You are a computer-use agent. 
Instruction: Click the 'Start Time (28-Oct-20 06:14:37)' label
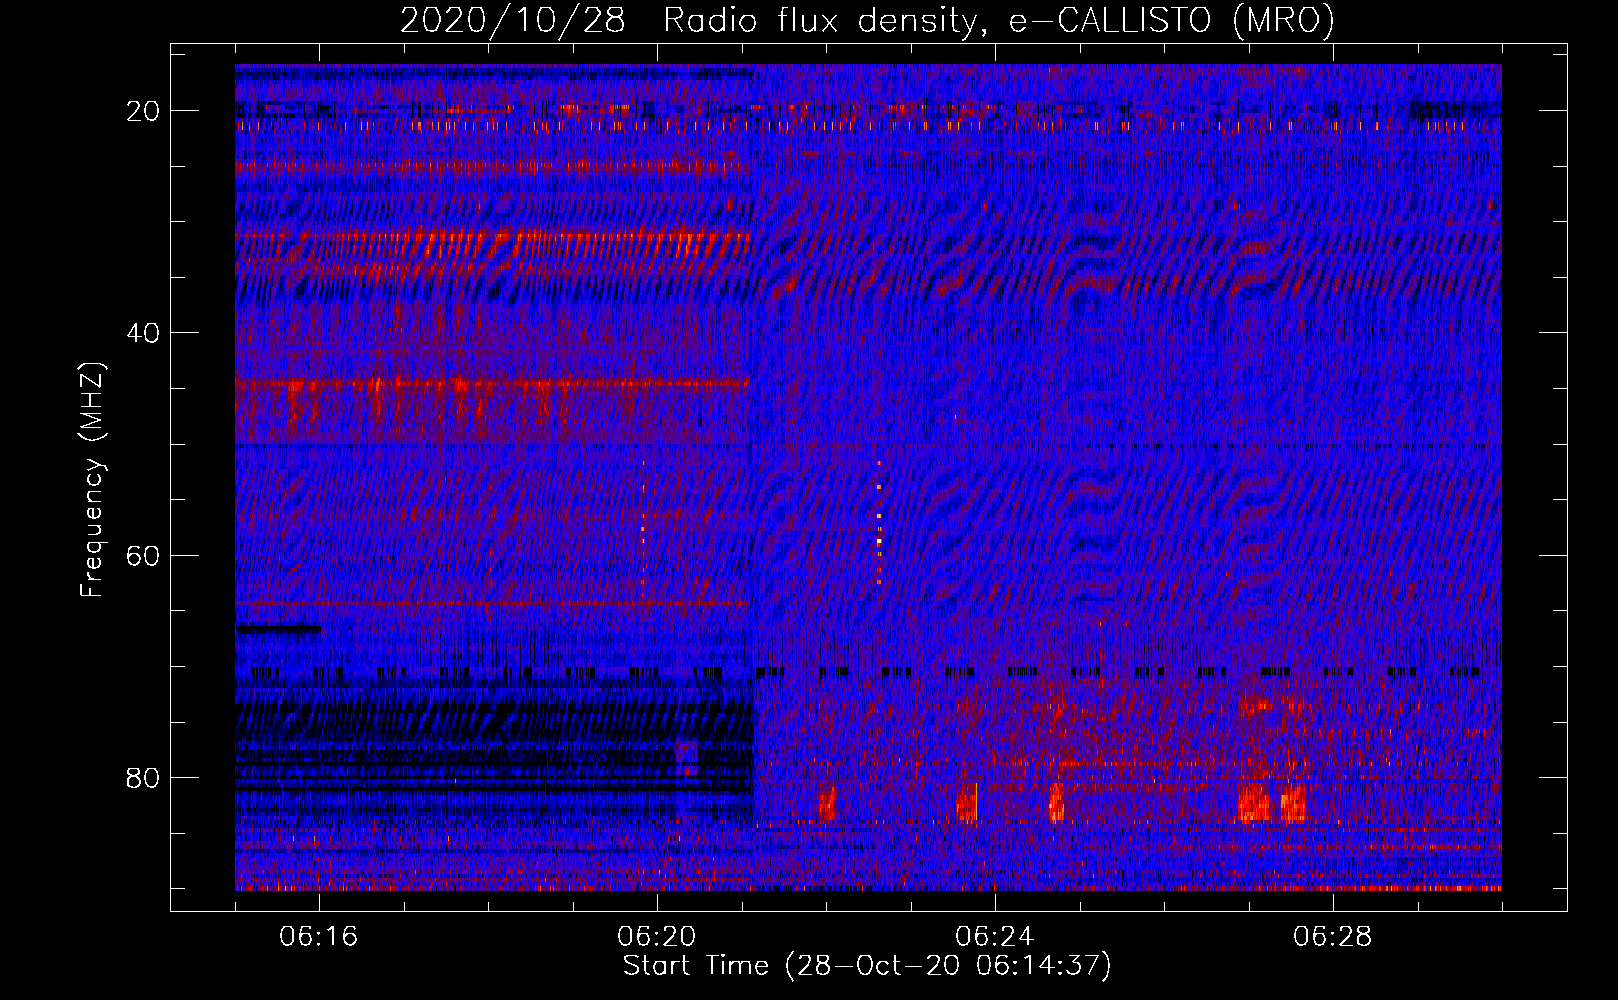click(x=867, y=966)
